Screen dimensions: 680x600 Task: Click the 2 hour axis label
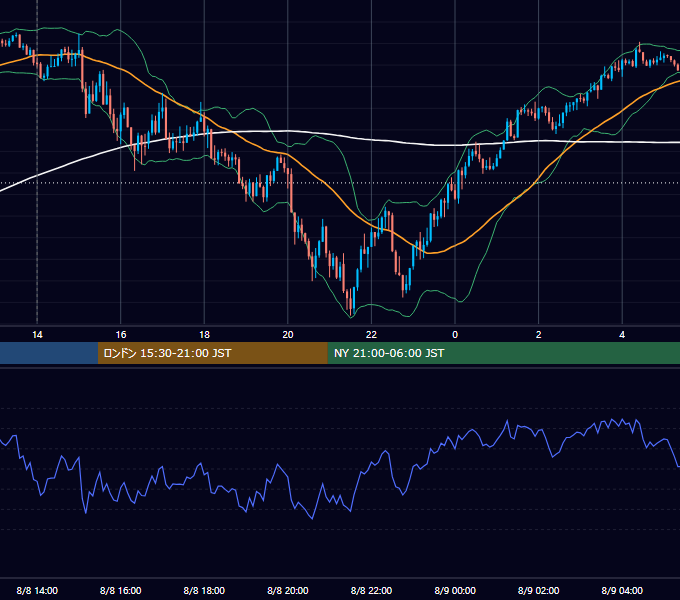pyautogui.click(x=538, y=335)
